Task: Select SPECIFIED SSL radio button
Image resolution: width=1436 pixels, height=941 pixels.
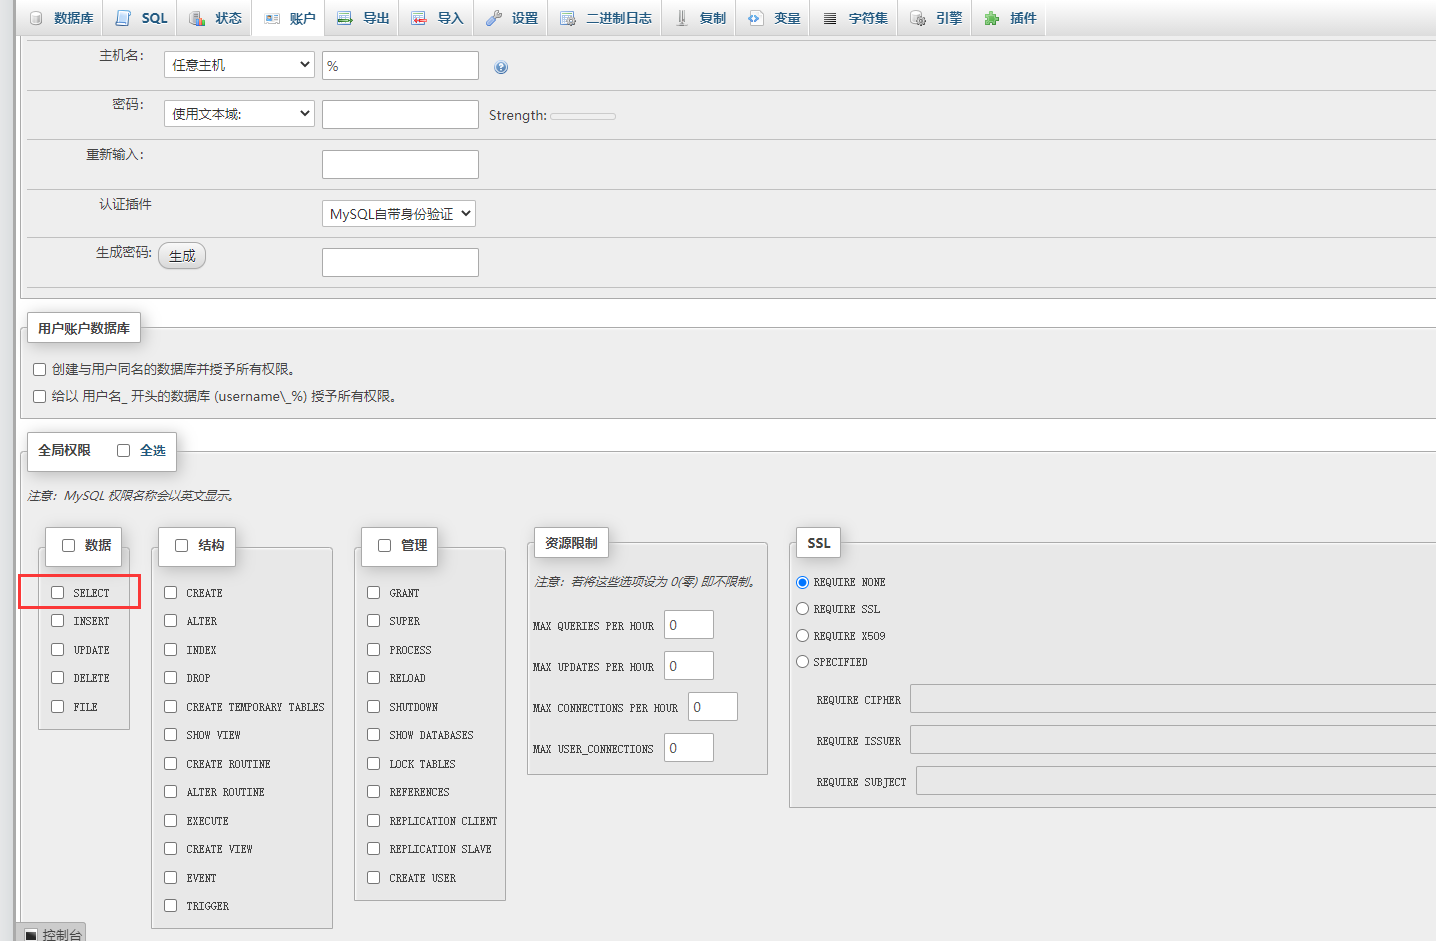Action: 802,662
